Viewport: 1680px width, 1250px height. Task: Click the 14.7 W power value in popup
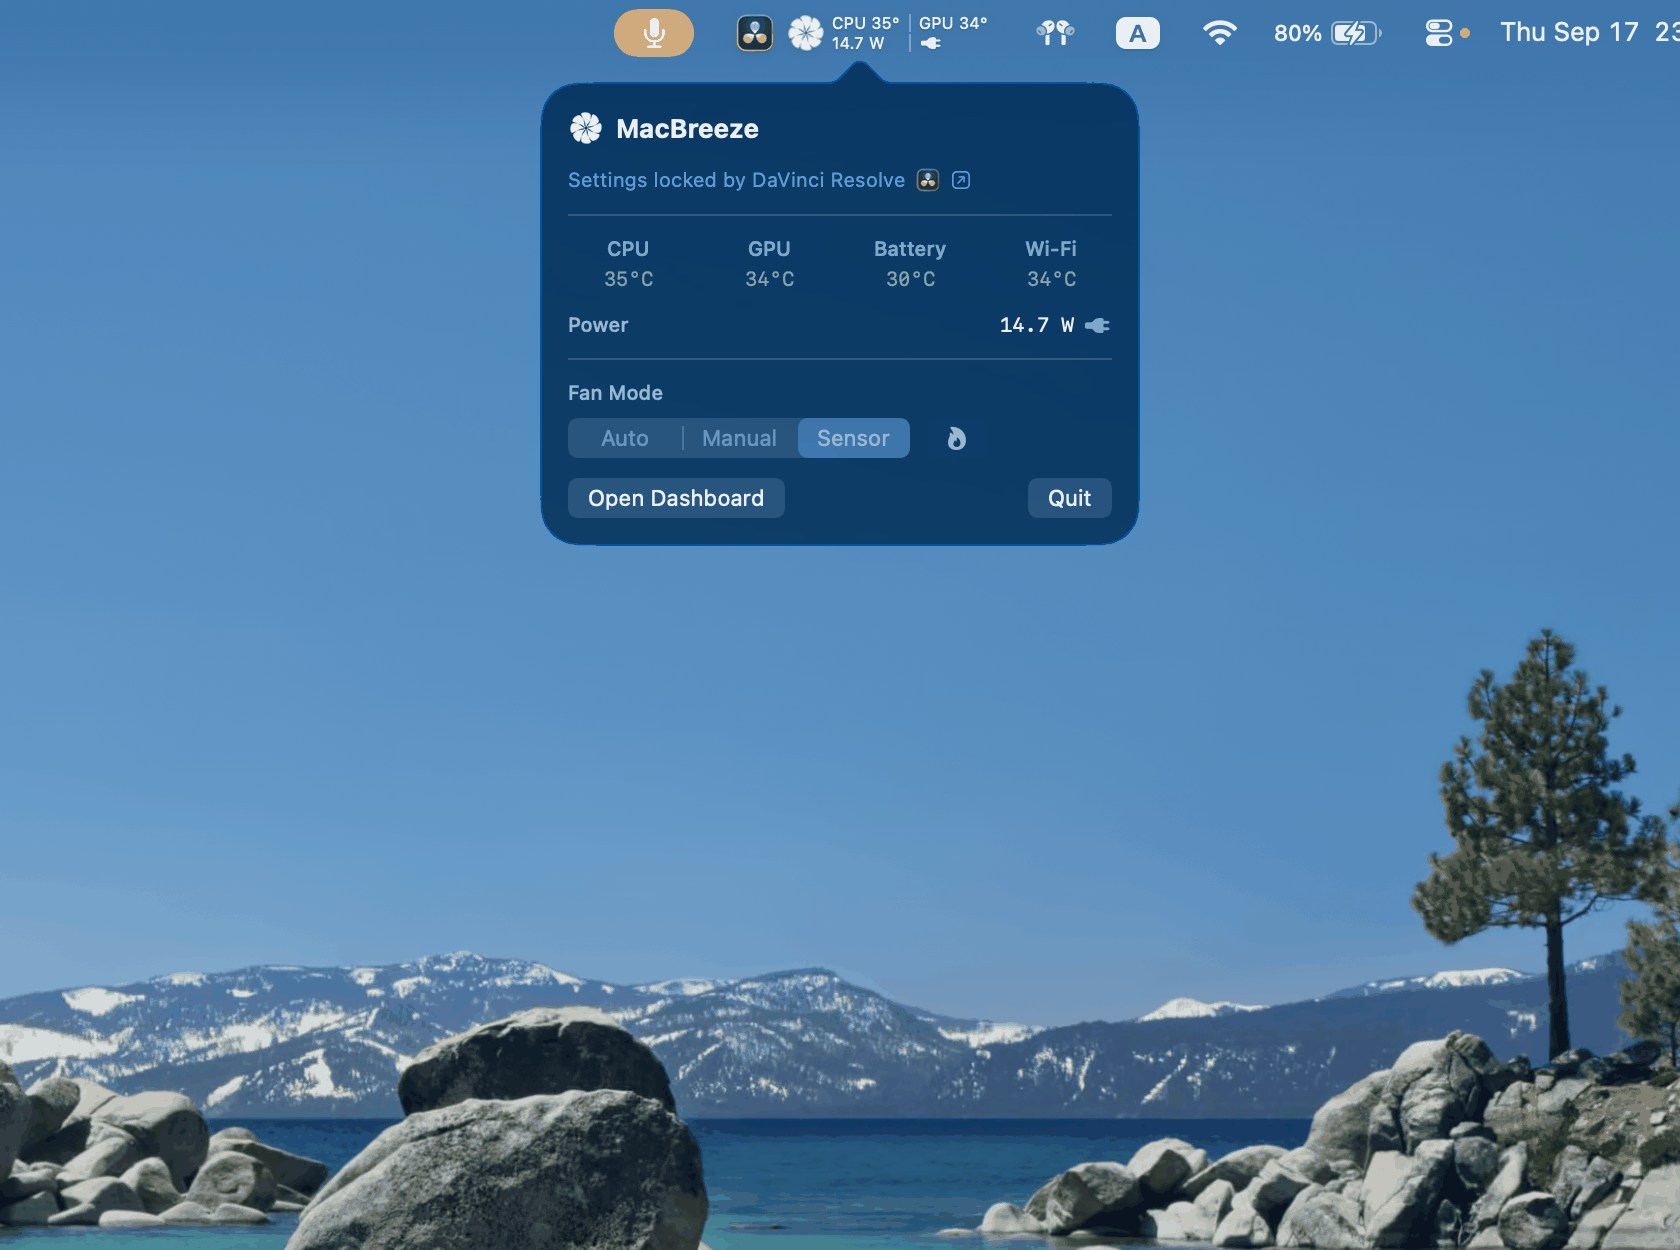pos(1037,325)
